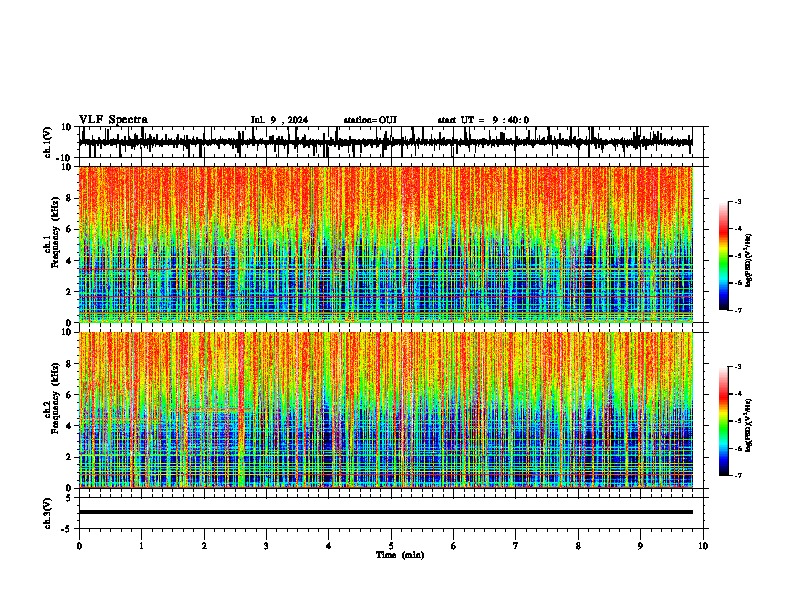
Task: Click the horizontal 5 kHz line in ch.2 spectrogram
Action: [218, 410]
